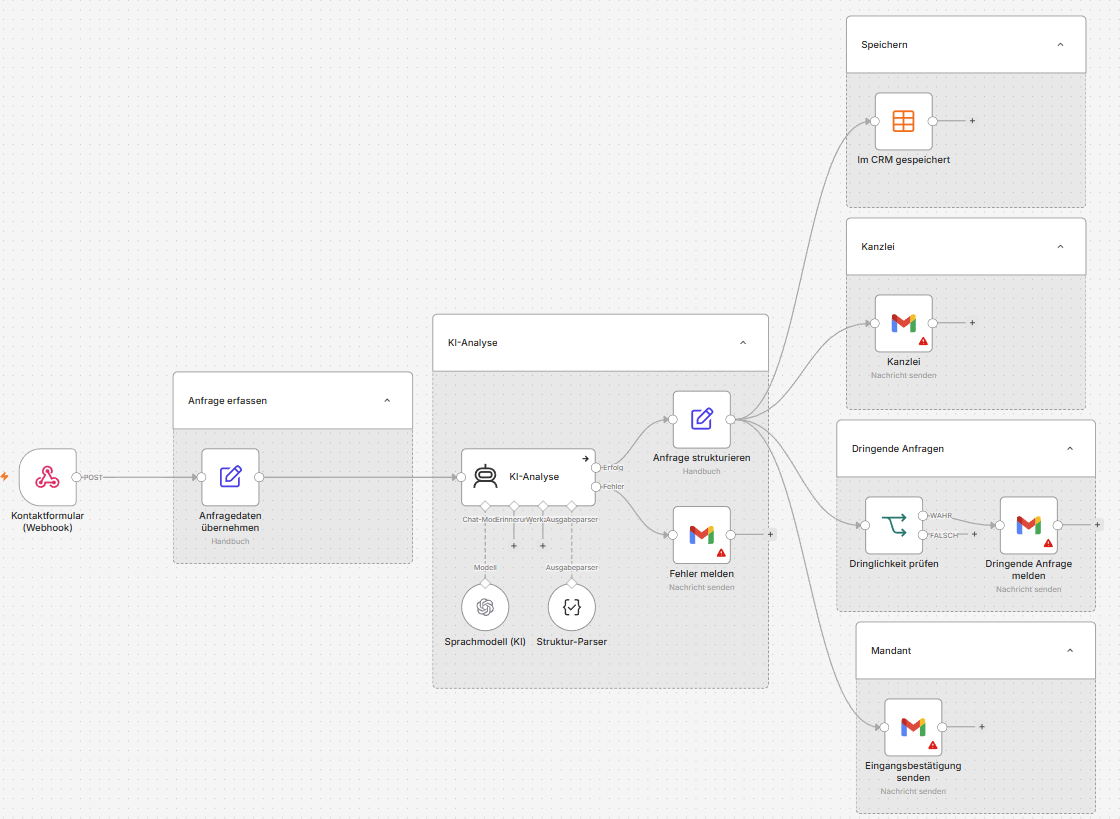Screen dimensions: 1120x819
Task: Click the 'Sprachmodell (KI)' node label
Action: tap(485, 642)
